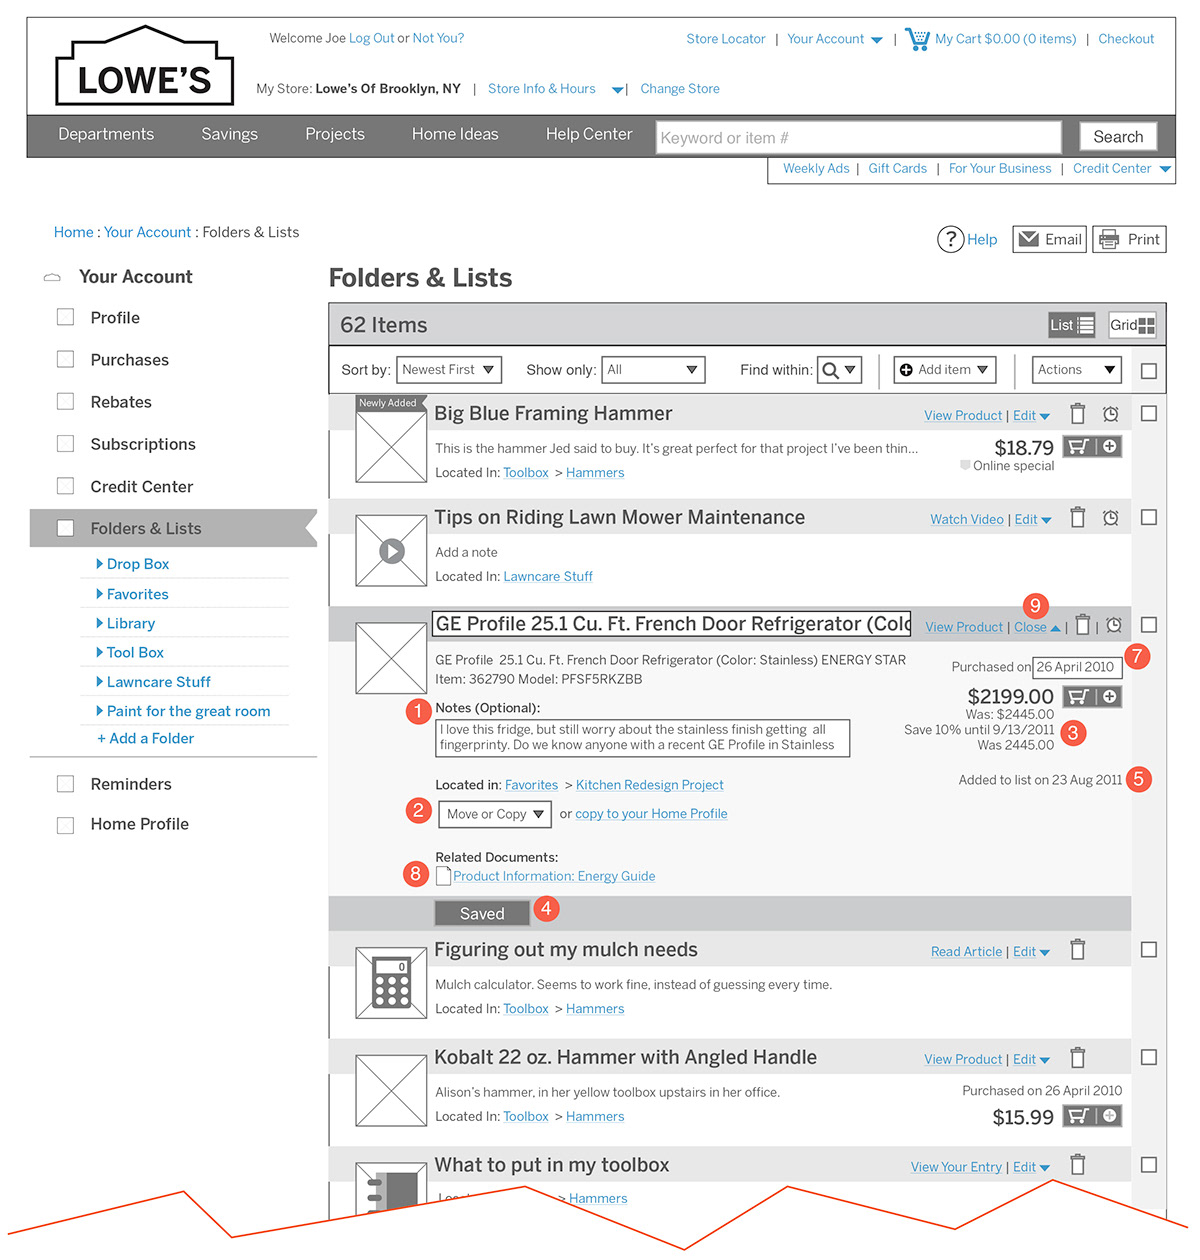The width and height of the screenshot is (1200, 1260).
Task: Click the Lowe's logo
Action: (145, 66)
